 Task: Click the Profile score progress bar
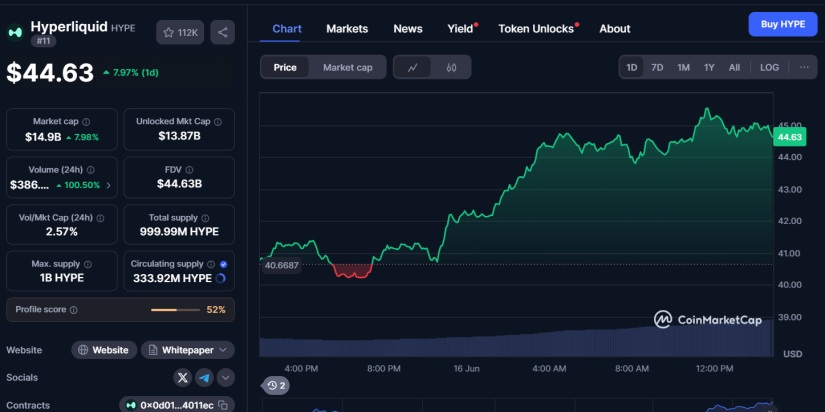click(x=176, y=310)
